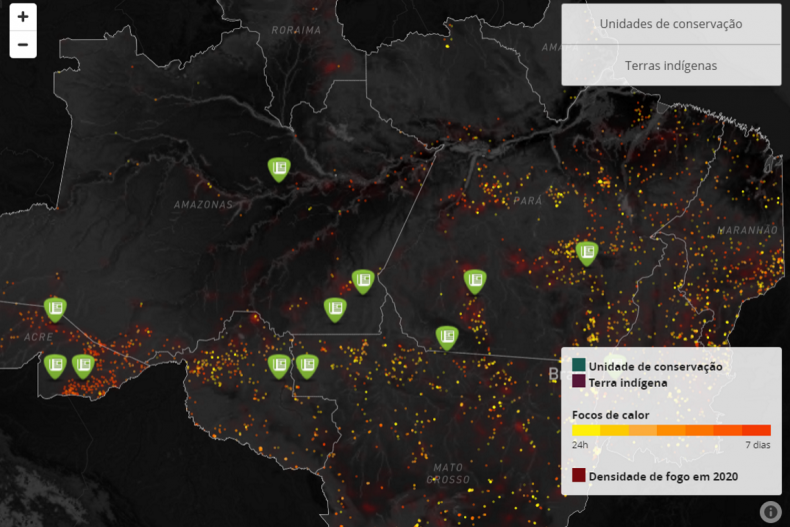Toggle the Terras indígenas layer
790x527 pixels.
[671, 65]
